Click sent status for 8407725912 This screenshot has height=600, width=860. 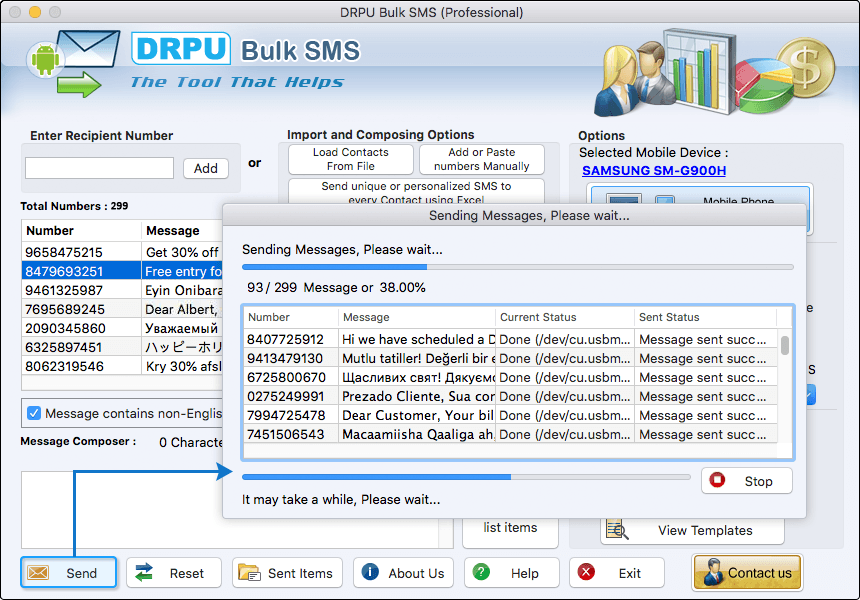point(705,339)
